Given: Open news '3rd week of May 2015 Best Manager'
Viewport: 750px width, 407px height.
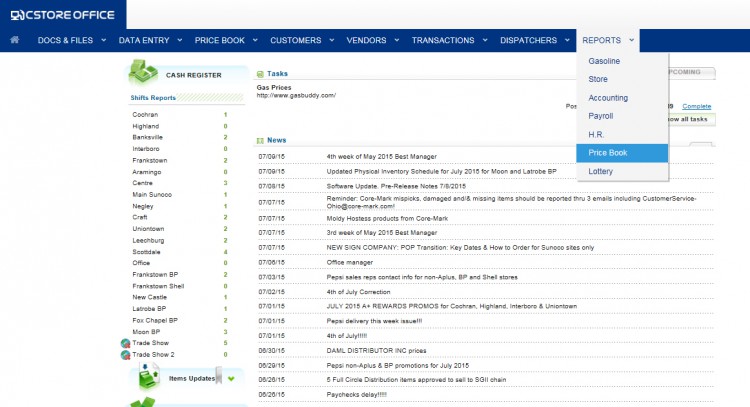Looking at the screenshot, I should coord(381,233).
